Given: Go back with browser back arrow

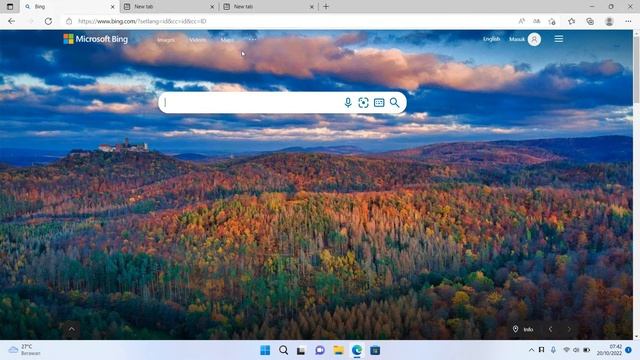Looking at the screenshot, I should [11, 21].
